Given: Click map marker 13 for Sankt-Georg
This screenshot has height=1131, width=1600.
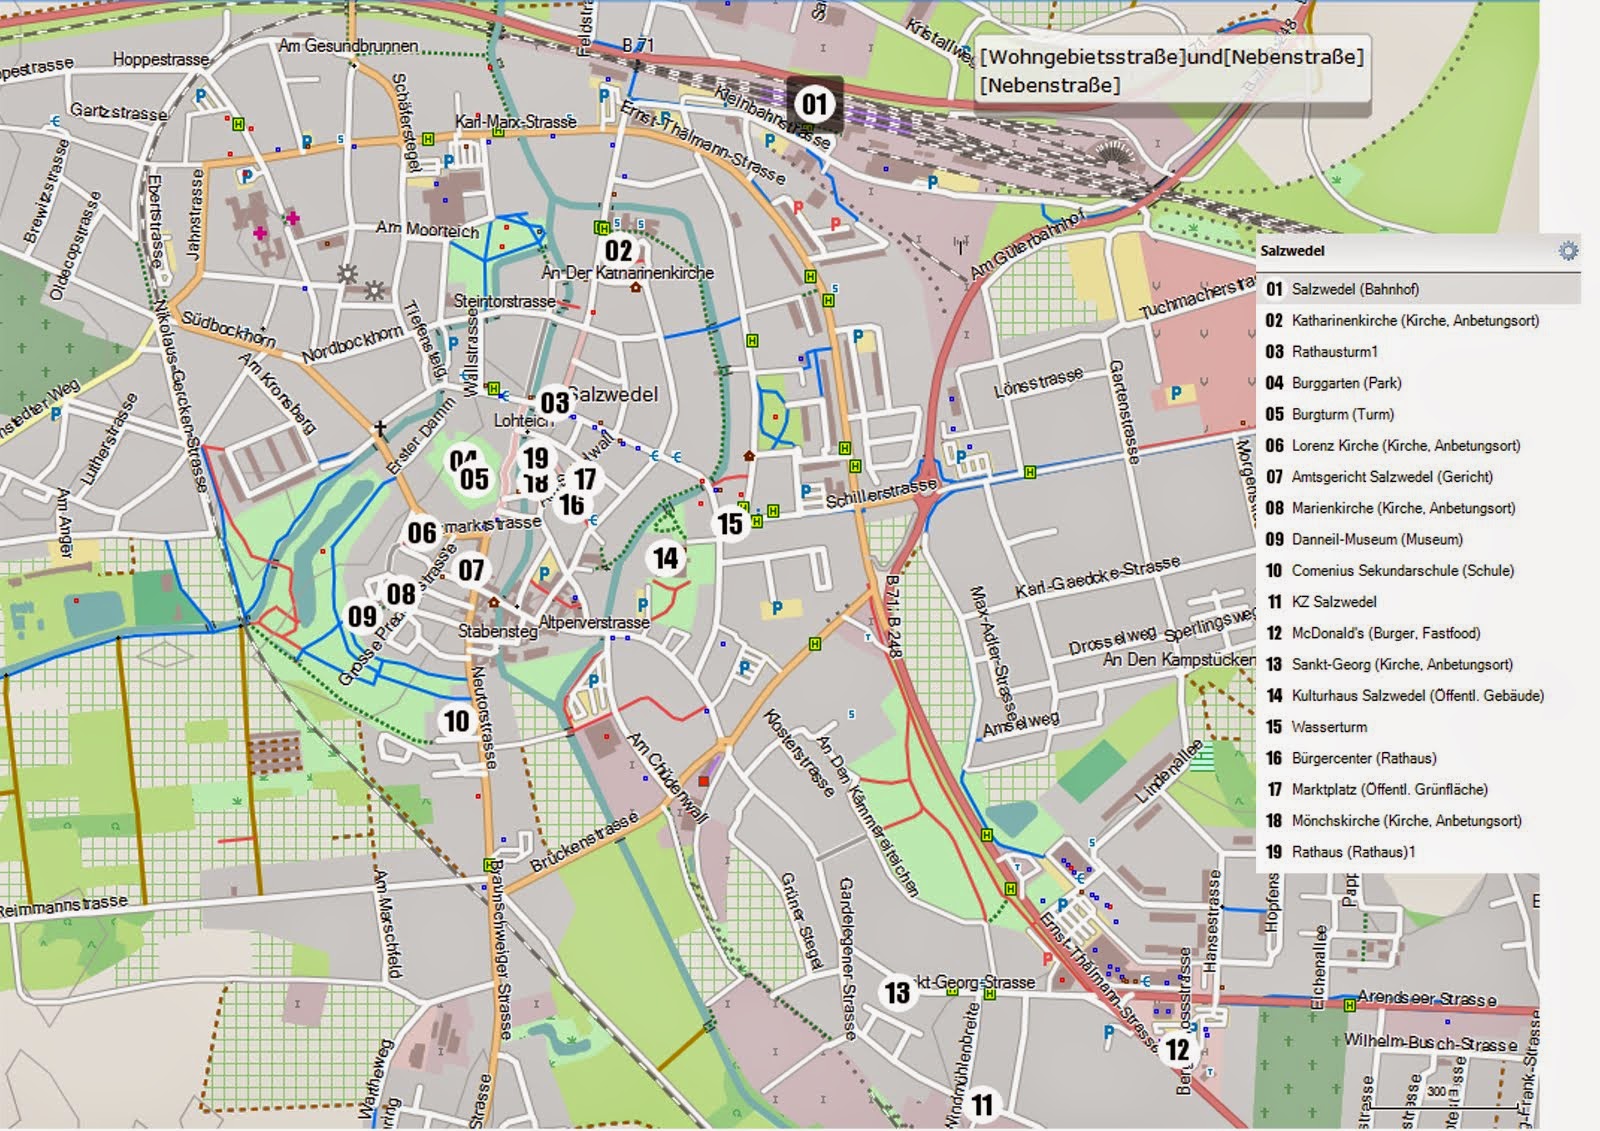Looking at the screenshot, I should [897, 992].
